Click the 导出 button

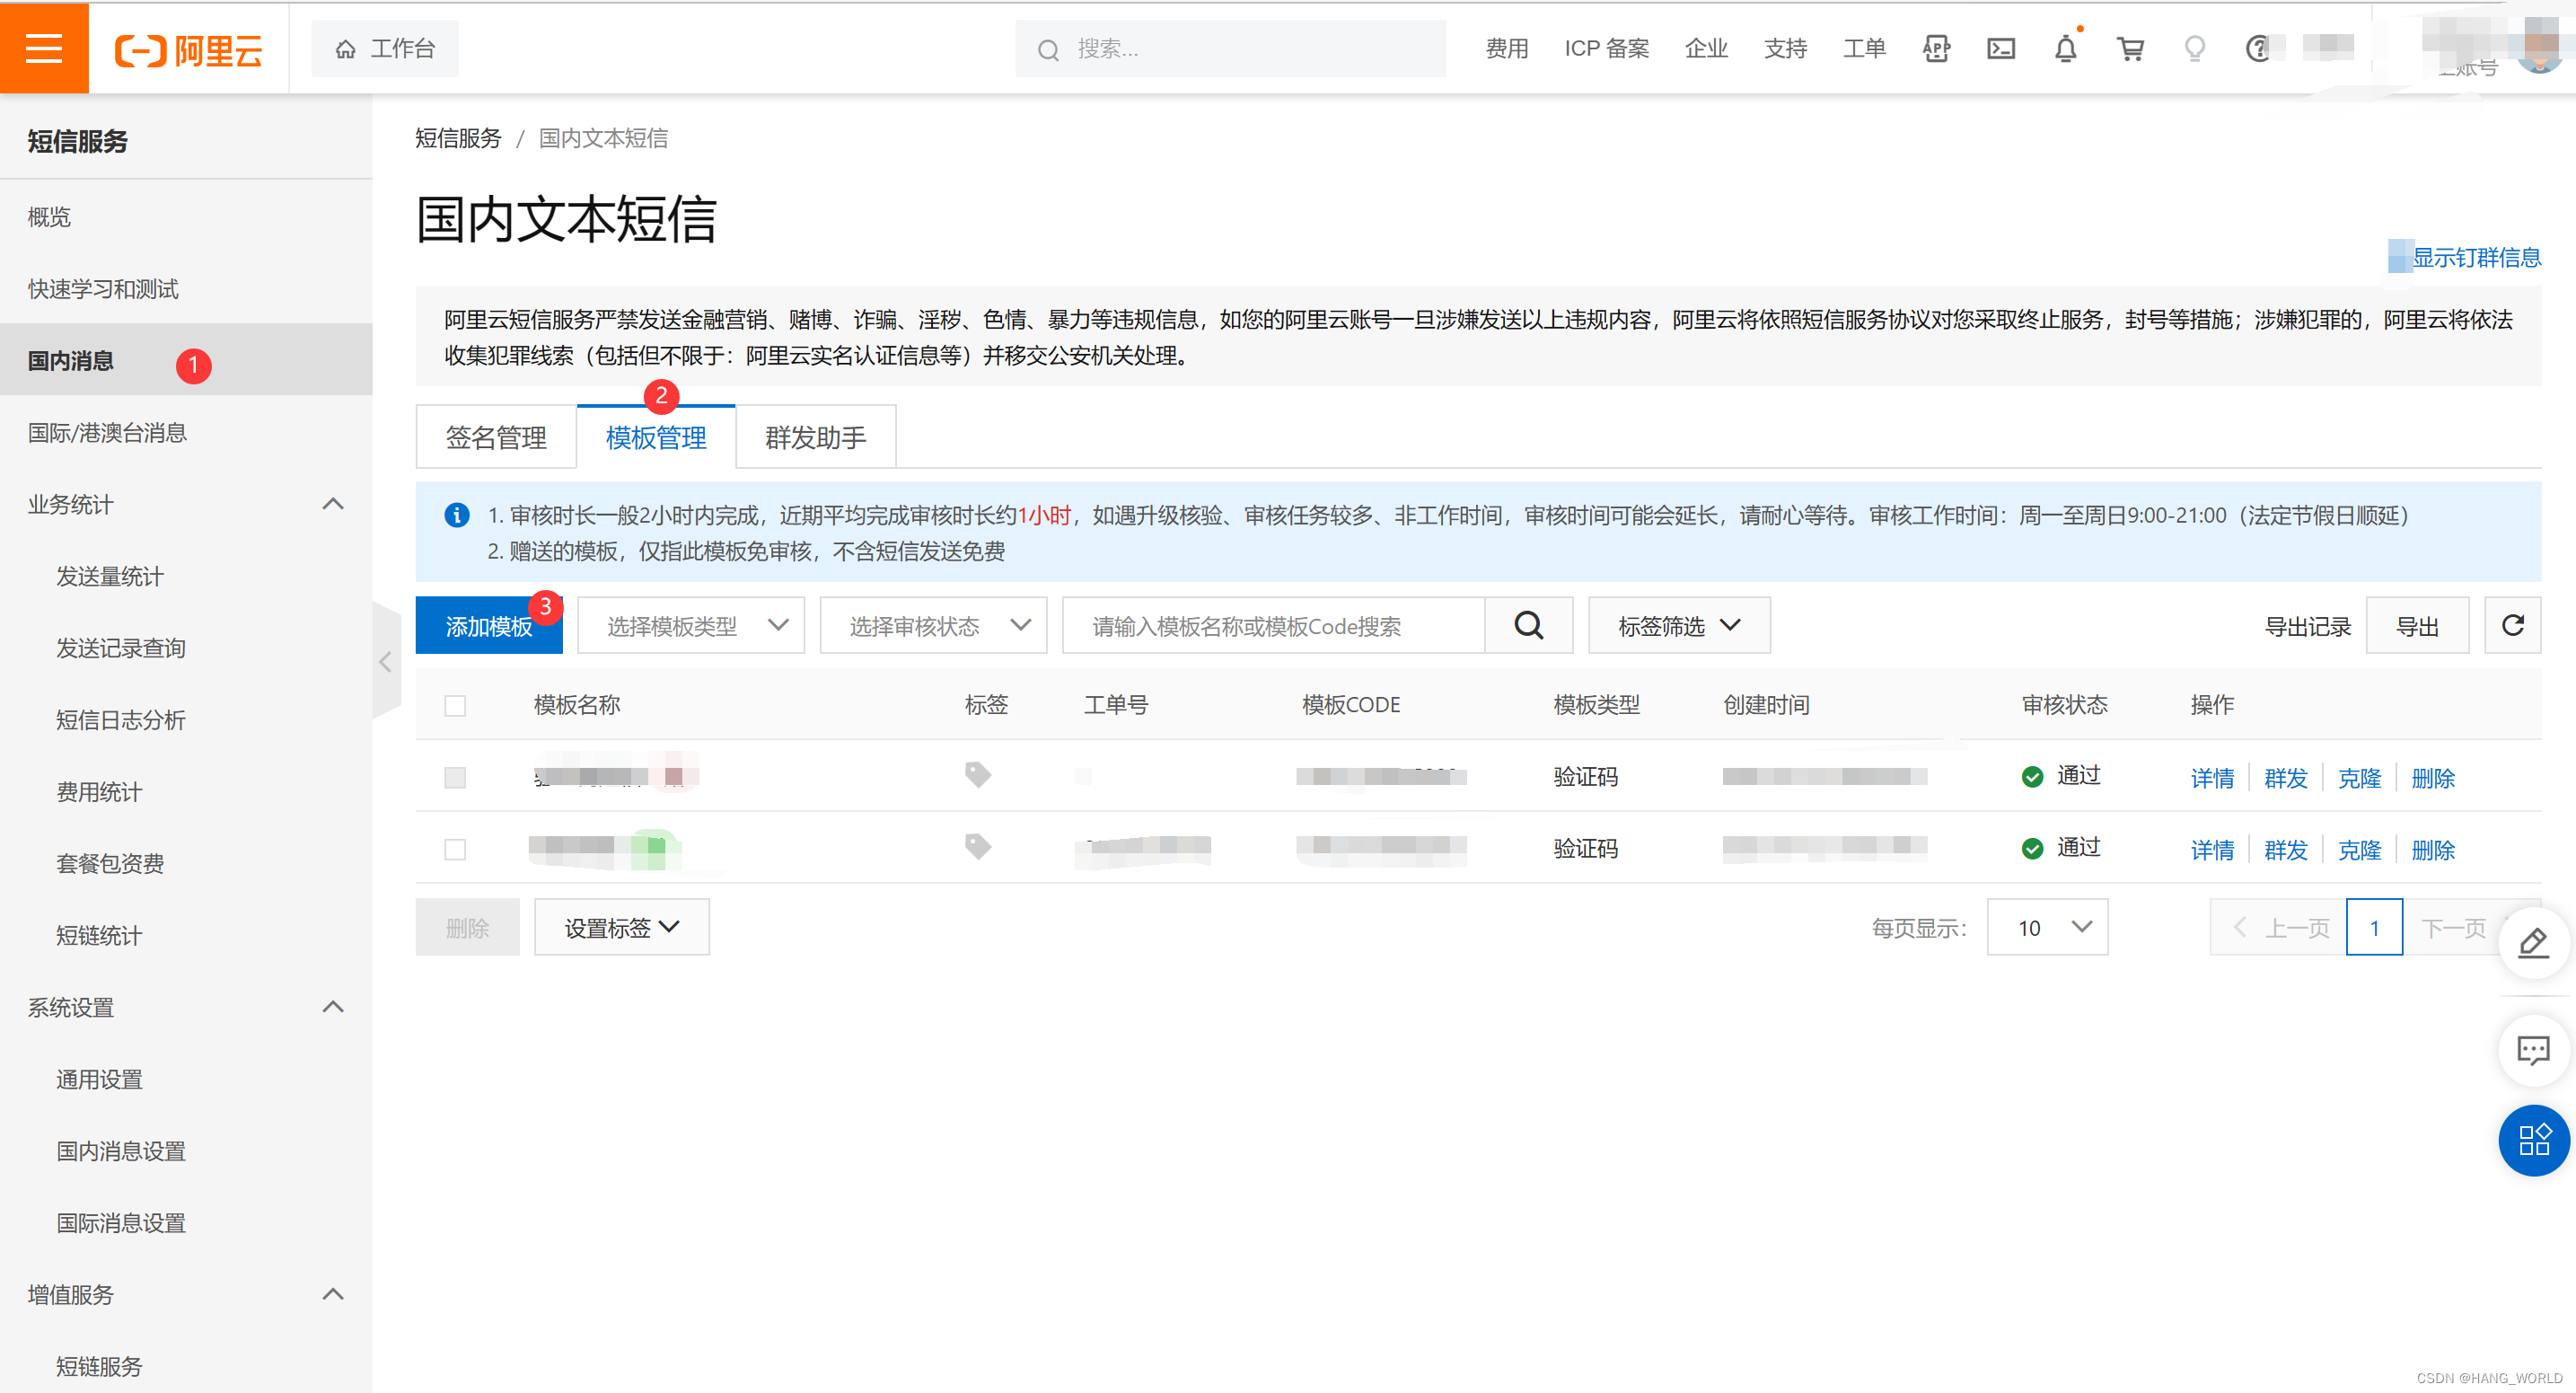pos(2417,626)
